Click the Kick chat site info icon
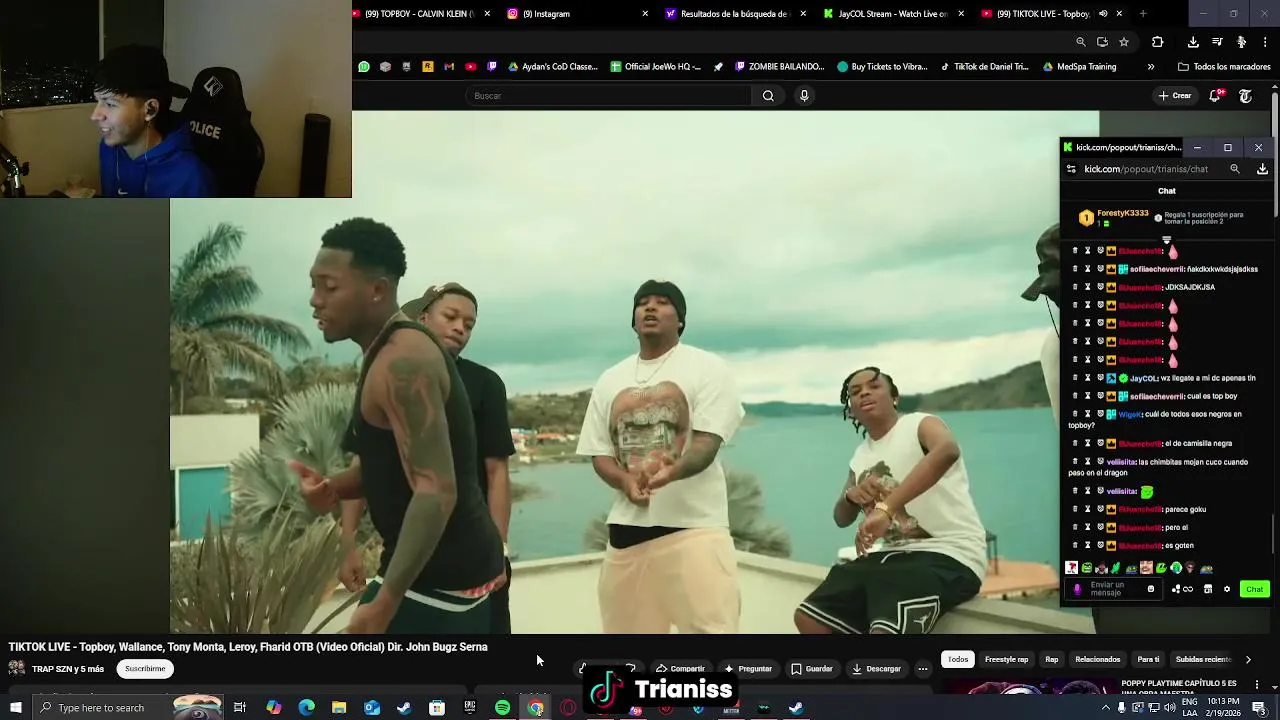 point(1072,169)
